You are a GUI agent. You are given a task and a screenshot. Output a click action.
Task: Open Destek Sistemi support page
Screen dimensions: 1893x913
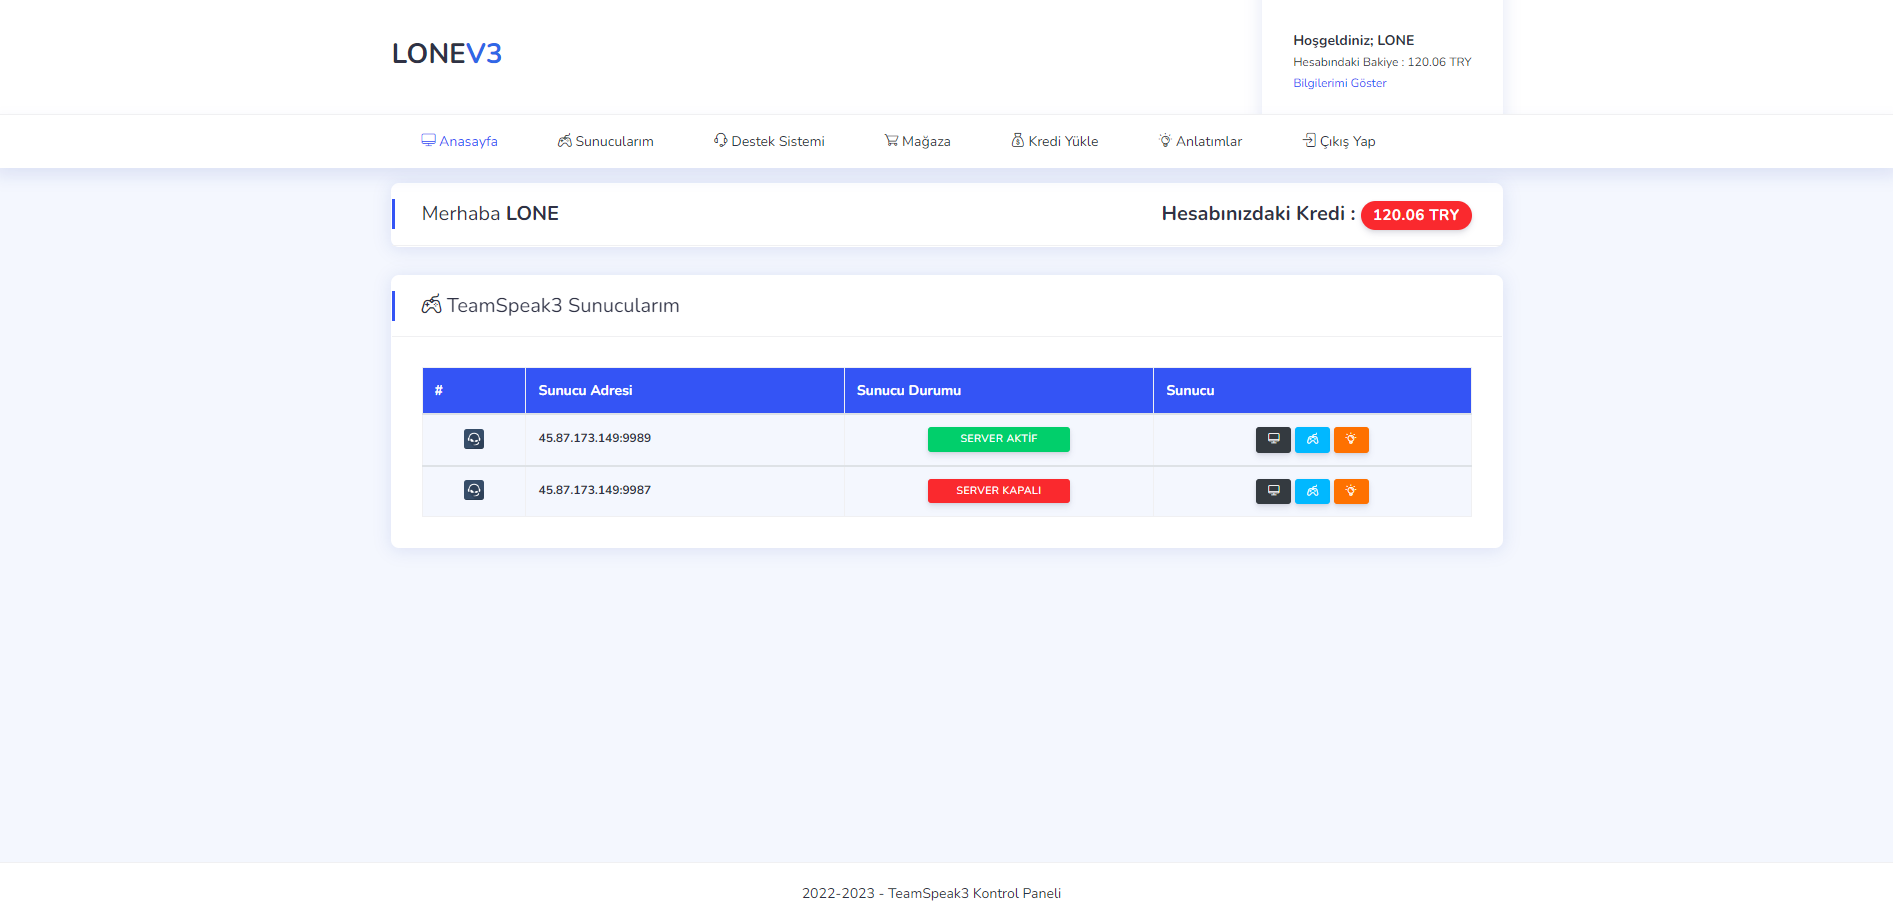[769, 141]
